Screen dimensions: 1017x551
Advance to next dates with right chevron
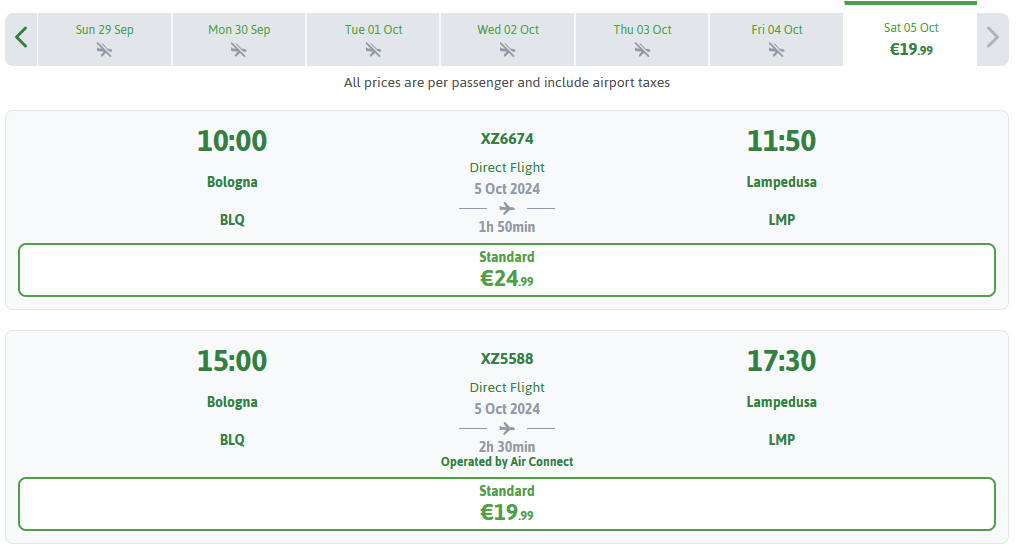click(992, 38)
